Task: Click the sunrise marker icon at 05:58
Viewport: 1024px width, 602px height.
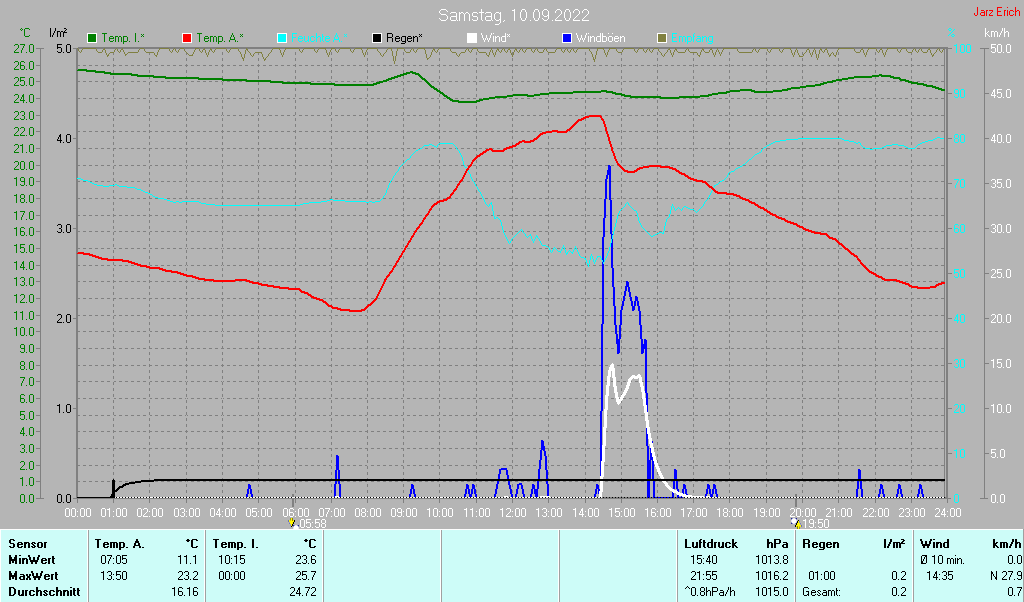Action: (x=292, y=523)
